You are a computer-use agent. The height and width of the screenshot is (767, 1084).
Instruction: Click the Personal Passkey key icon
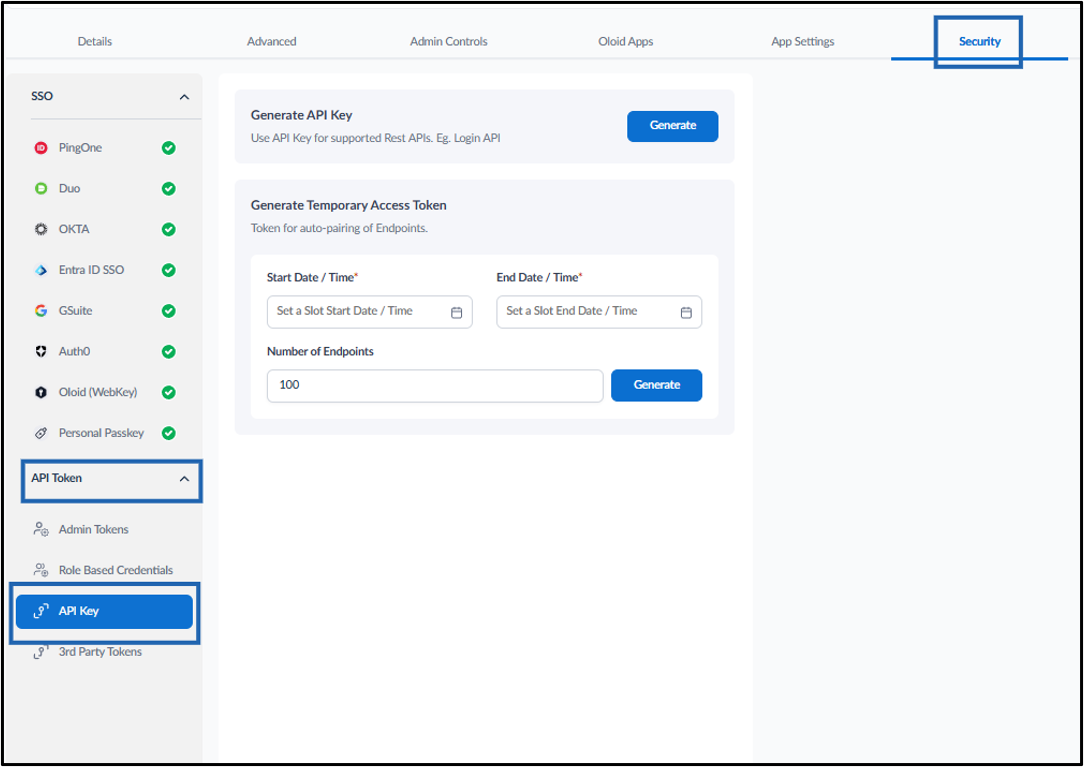pos(41,434)
